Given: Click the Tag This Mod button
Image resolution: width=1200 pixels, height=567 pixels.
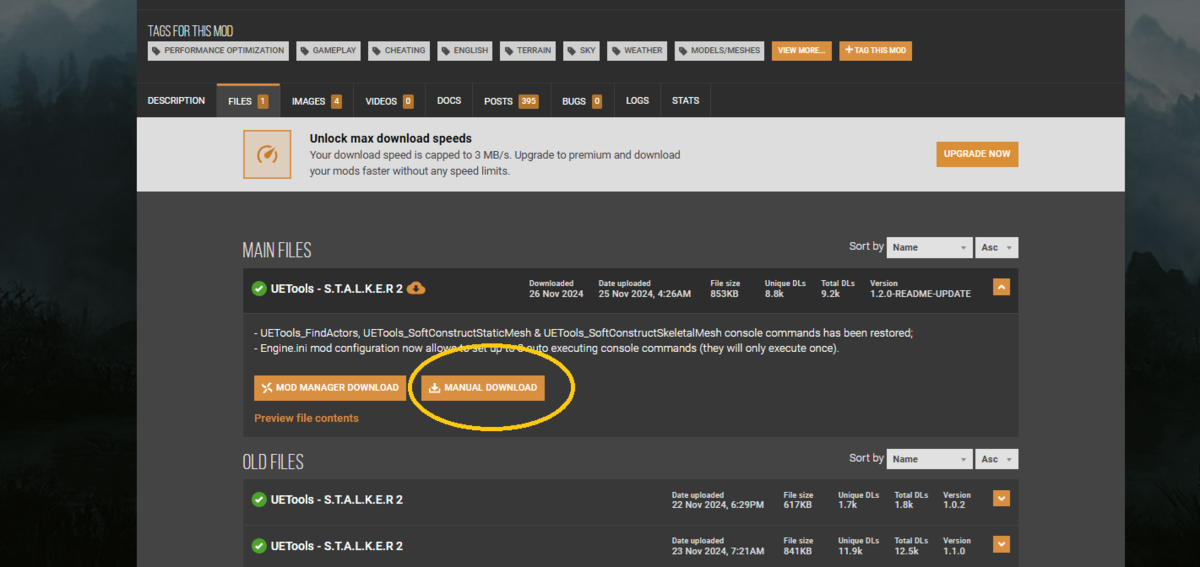Looking at the screenshot, I should pos(875,50).
